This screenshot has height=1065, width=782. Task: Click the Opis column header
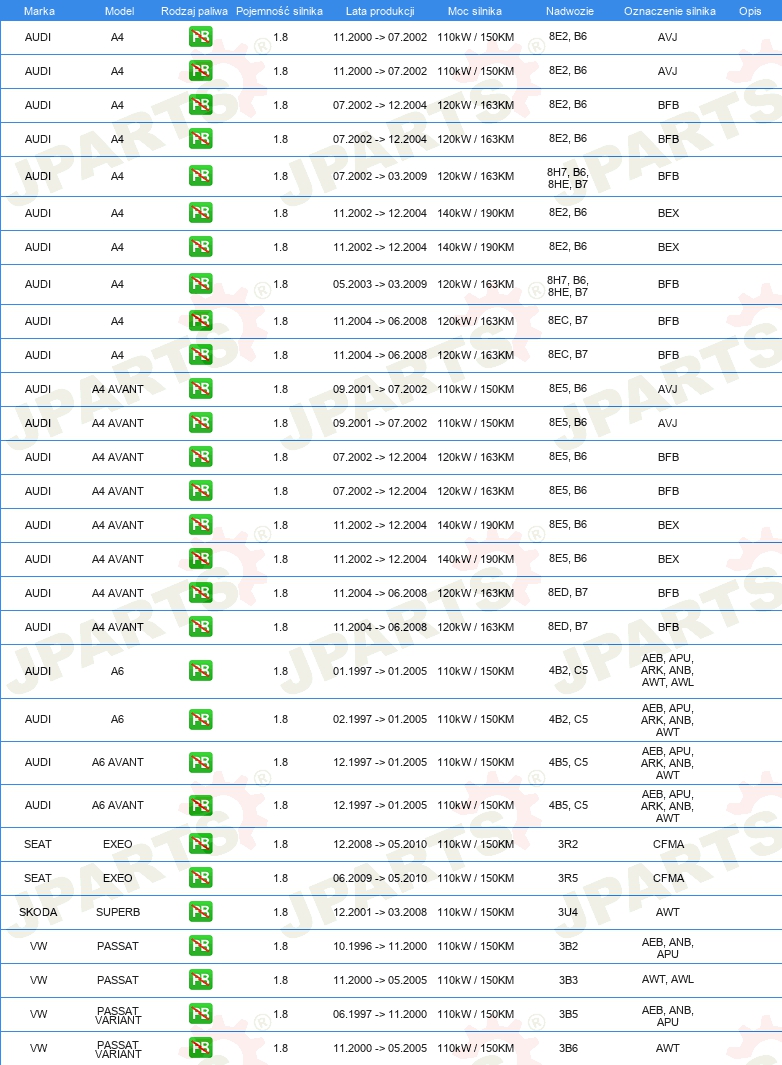point(750,11)
